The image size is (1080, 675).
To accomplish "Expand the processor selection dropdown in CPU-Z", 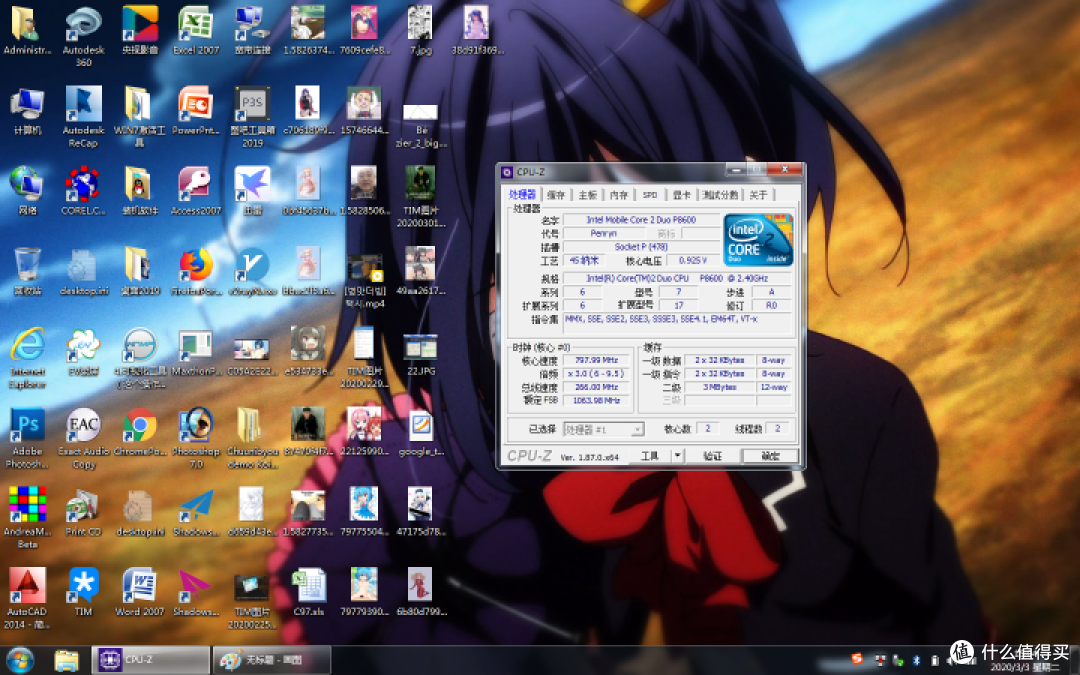I will [604, 429].
